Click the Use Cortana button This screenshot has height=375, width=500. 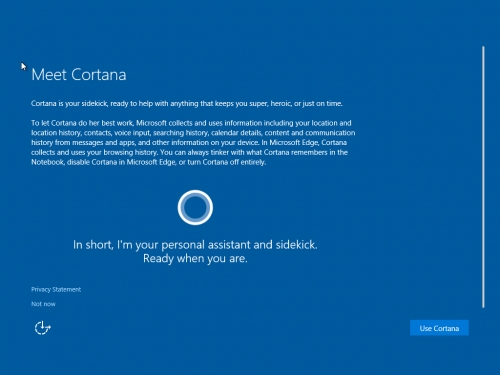pyautogui.click(x=439, y=328)
